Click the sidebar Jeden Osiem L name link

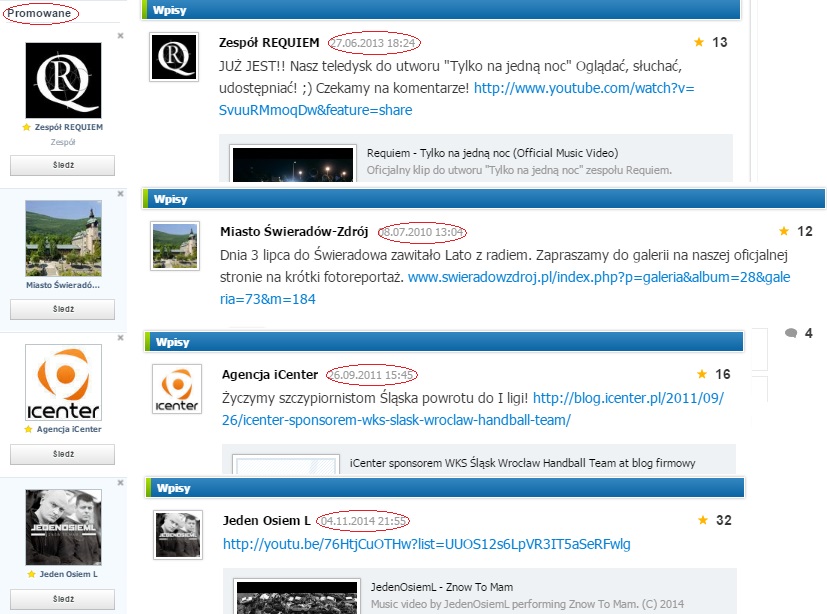(69, 574)
